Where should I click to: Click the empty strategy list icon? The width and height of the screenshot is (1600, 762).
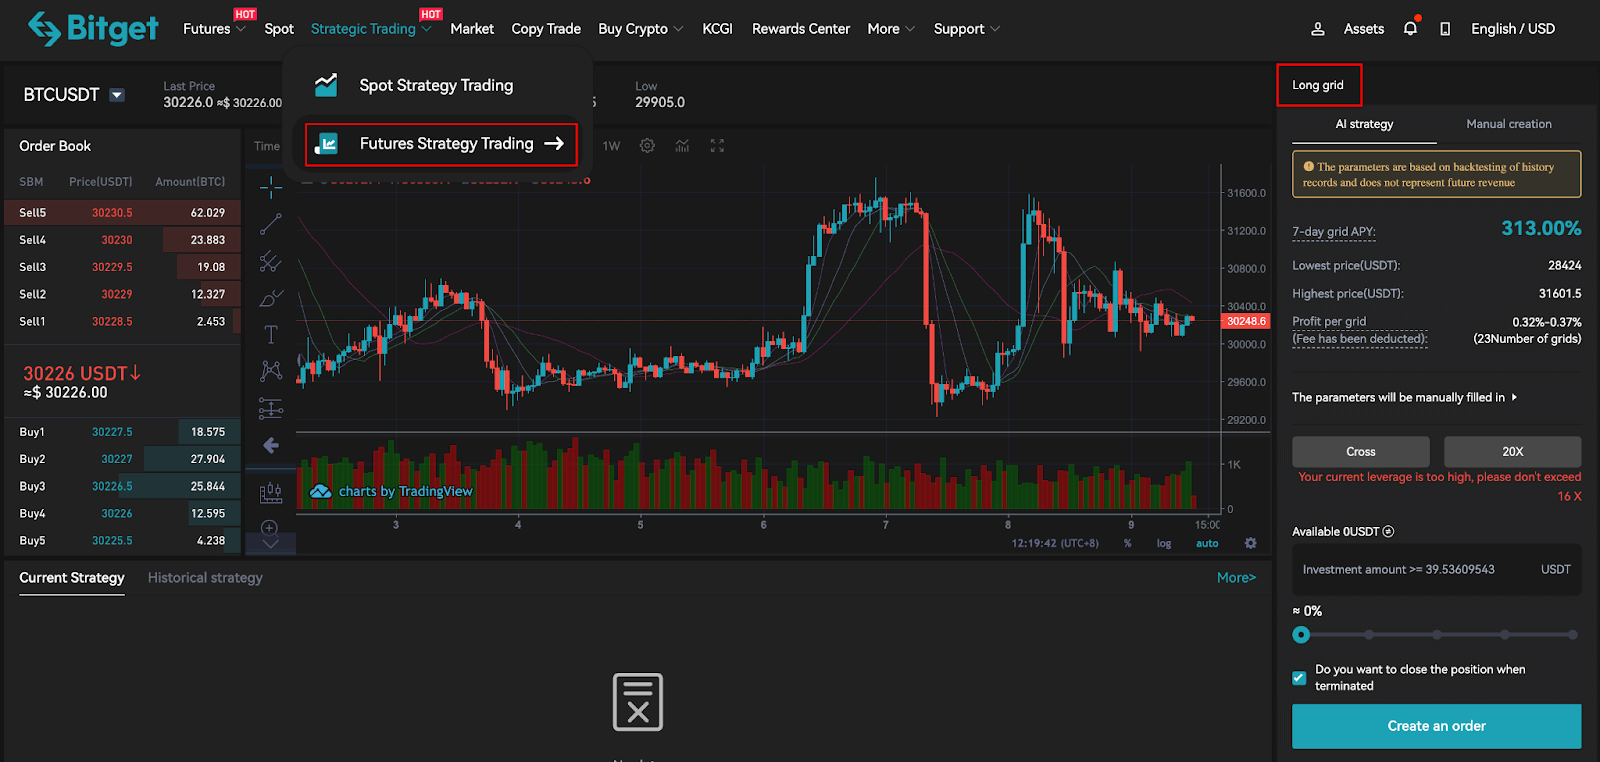[638, 702]
